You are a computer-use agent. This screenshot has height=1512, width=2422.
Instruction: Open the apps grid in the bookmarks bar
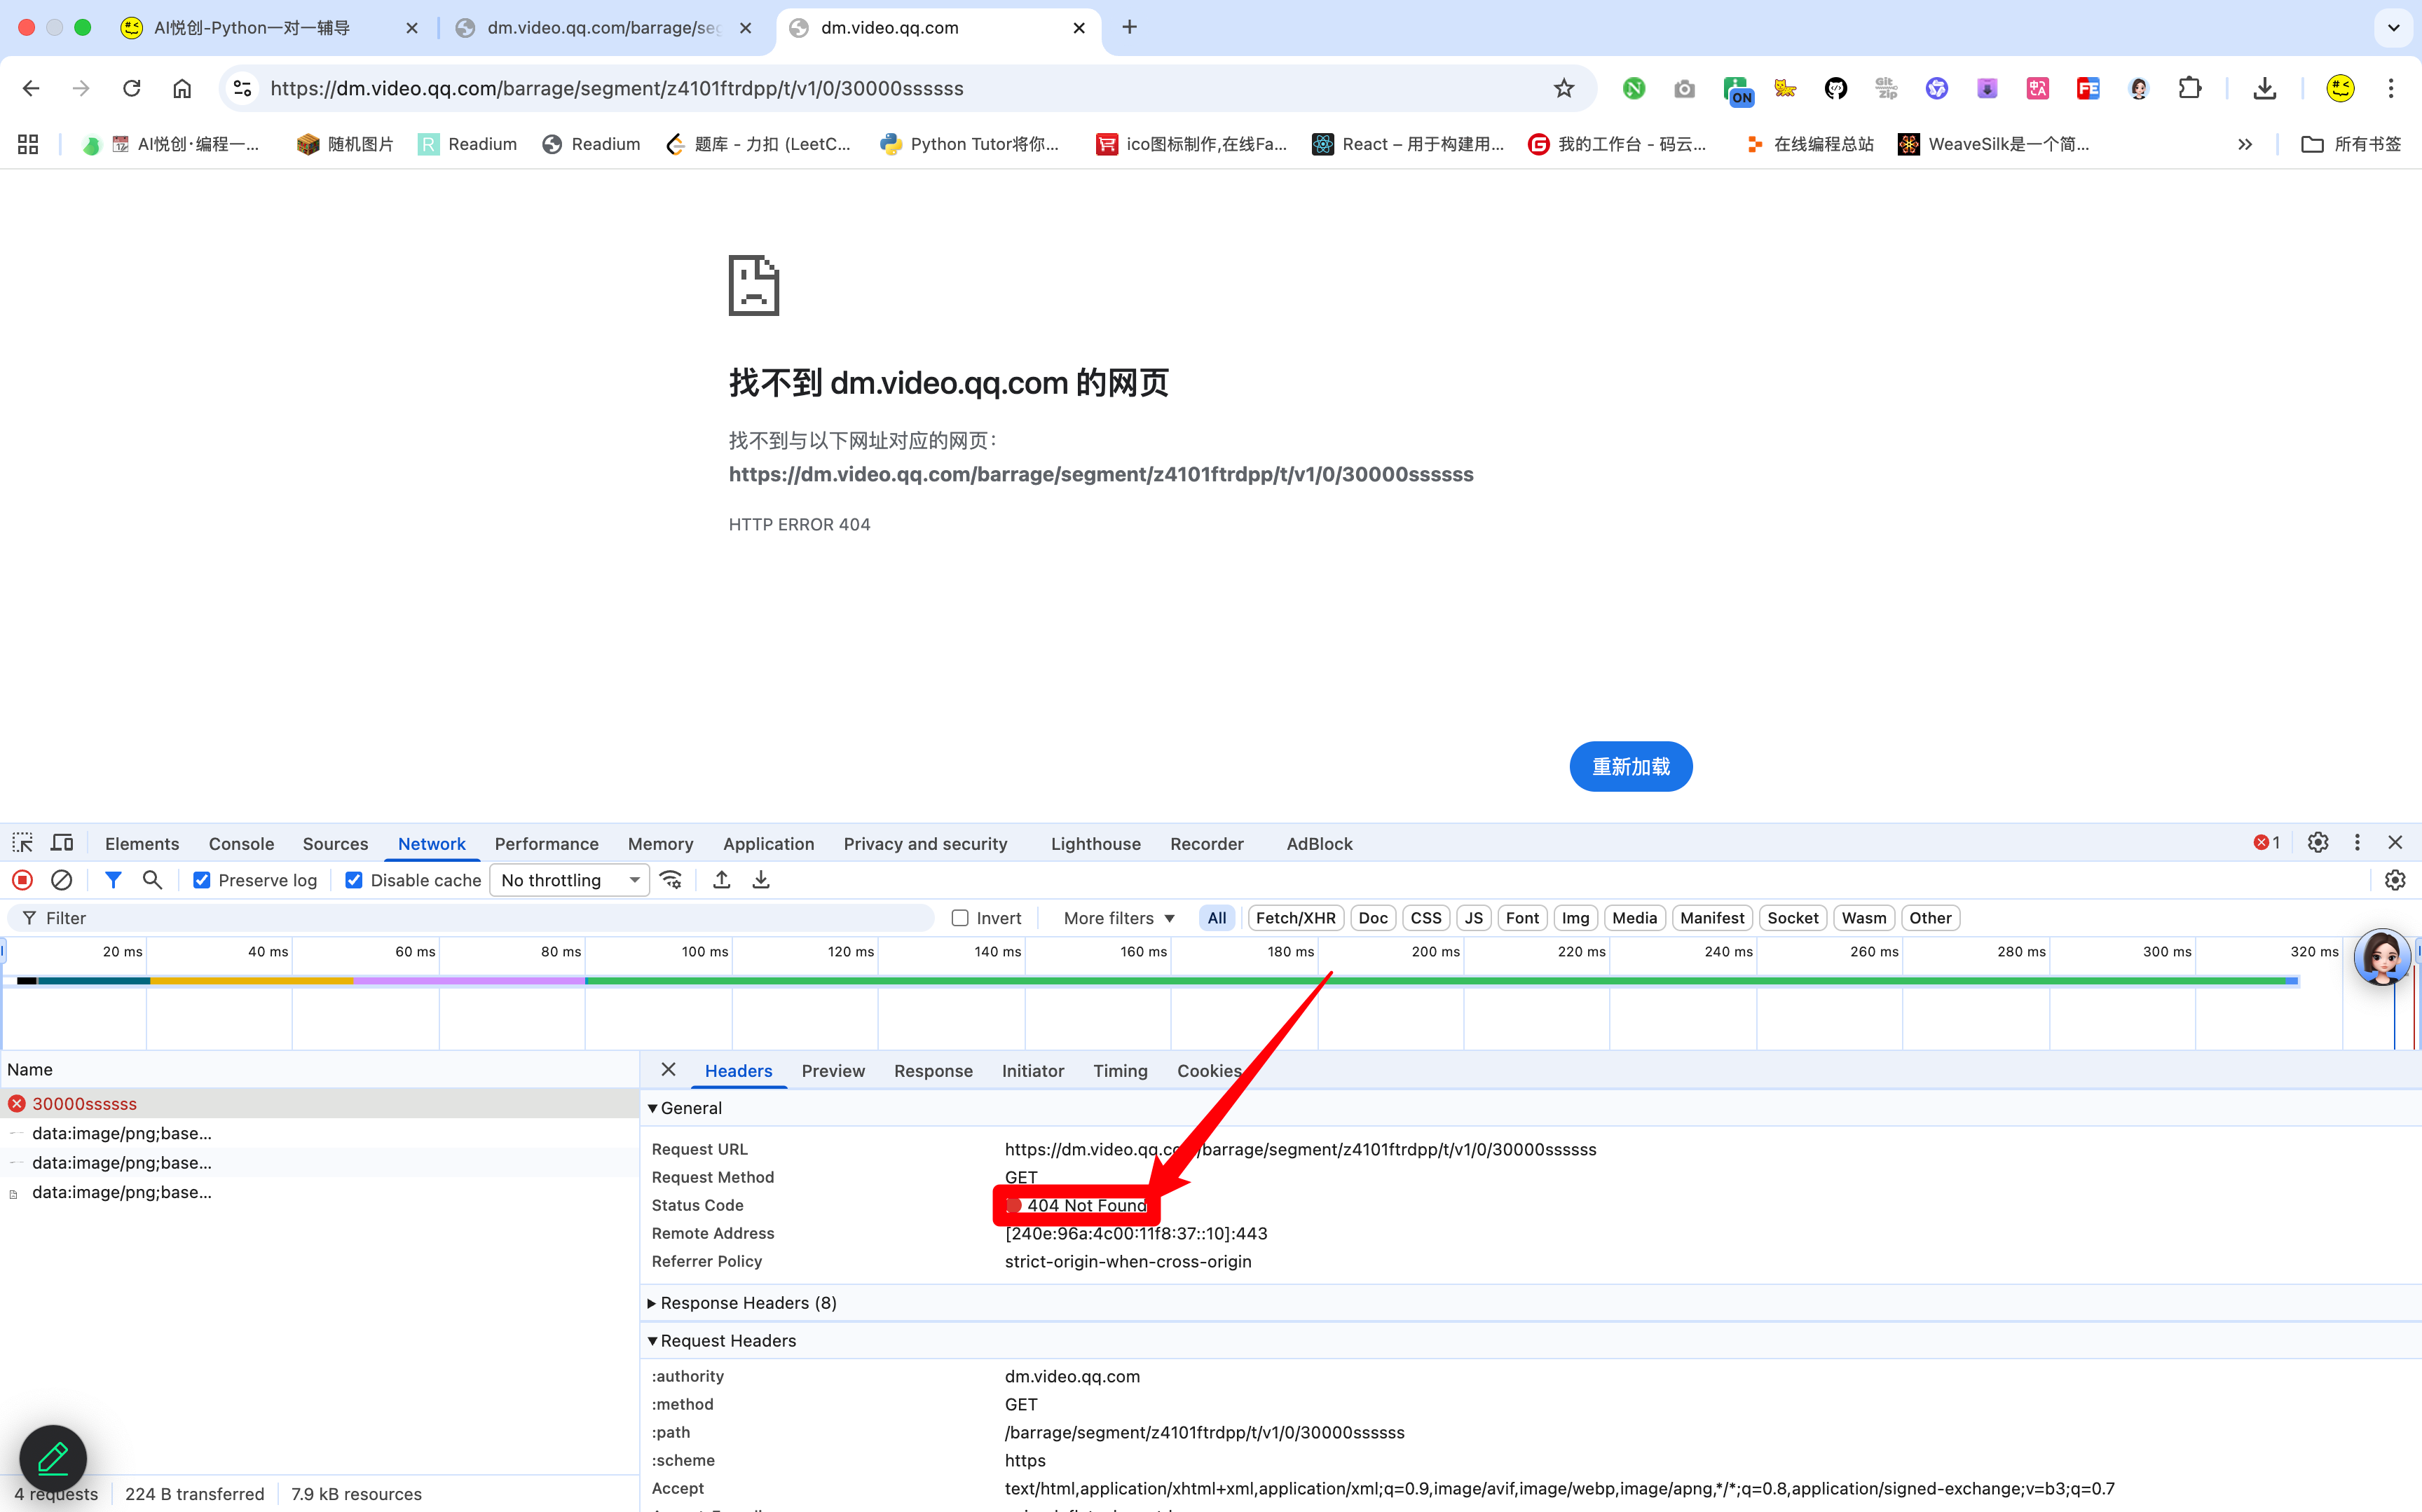click(x=28, y=144)
